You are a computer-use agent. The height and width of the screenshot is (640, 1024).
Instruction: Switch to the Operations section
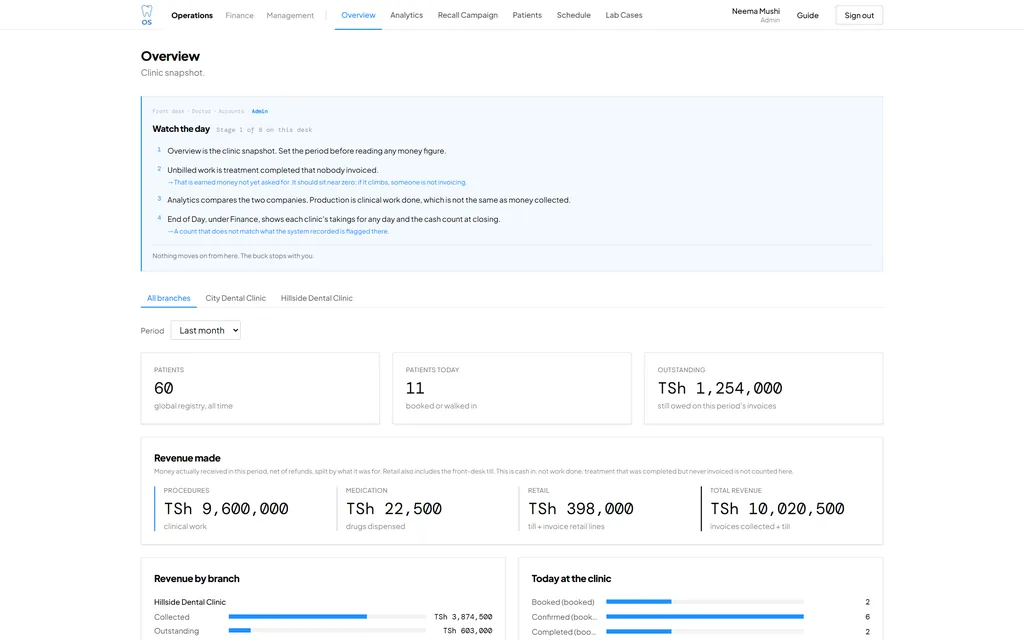(192, 15)
